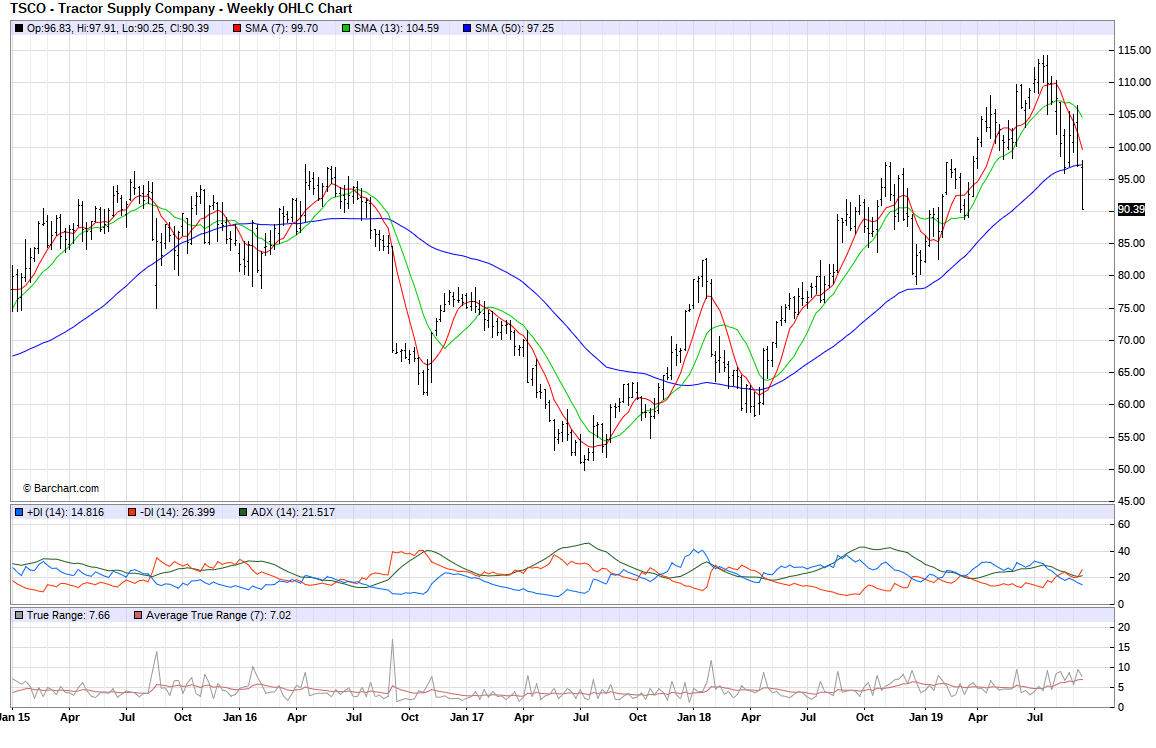Viewport: 1156px width, 748px height.
Task: Click the red -DI (14) legend swatch
Action: [132, 512]
